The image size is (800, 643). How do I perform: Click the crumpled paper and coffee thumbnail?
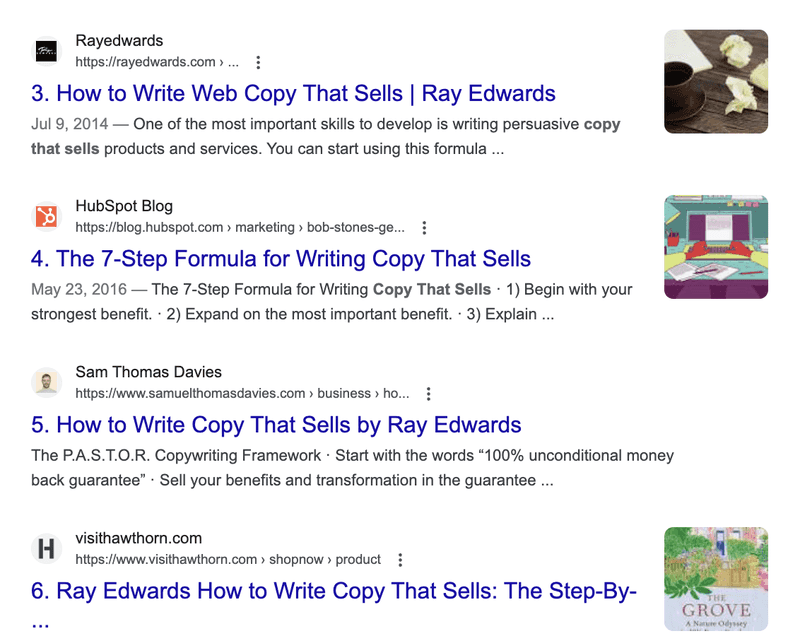click(716, 82)
